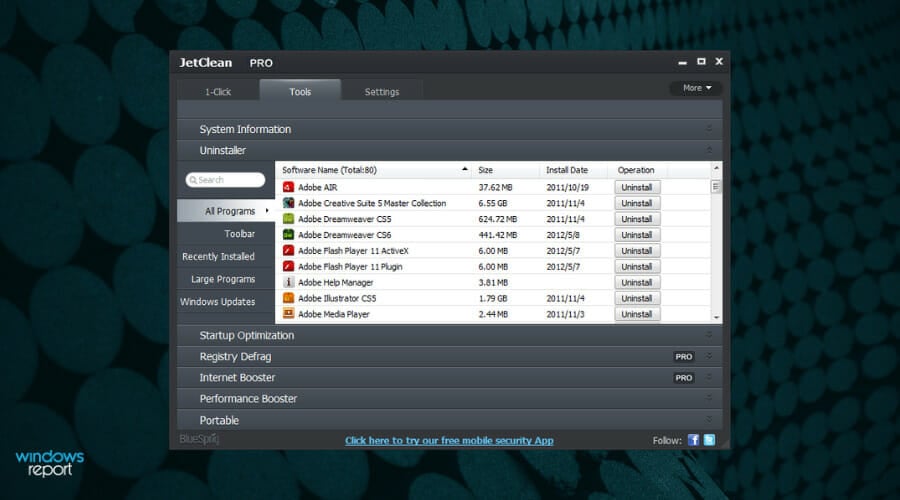Click the 37.62 MB size value
Image resolution: width=900 pixels, height=500 pixels.
point(495,187)
